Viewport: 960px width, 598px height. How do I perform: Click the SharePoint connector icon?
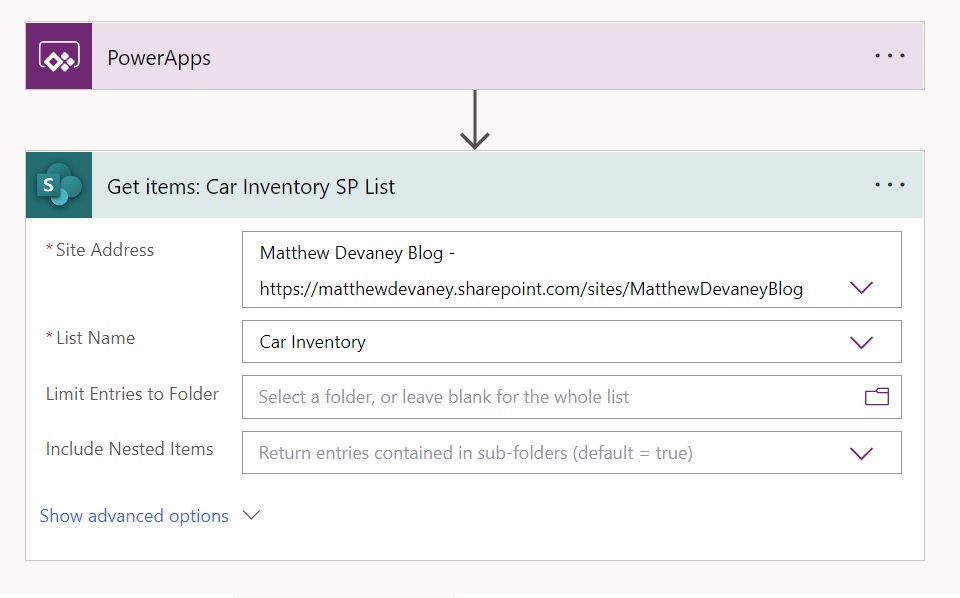[x=59, y=185]
